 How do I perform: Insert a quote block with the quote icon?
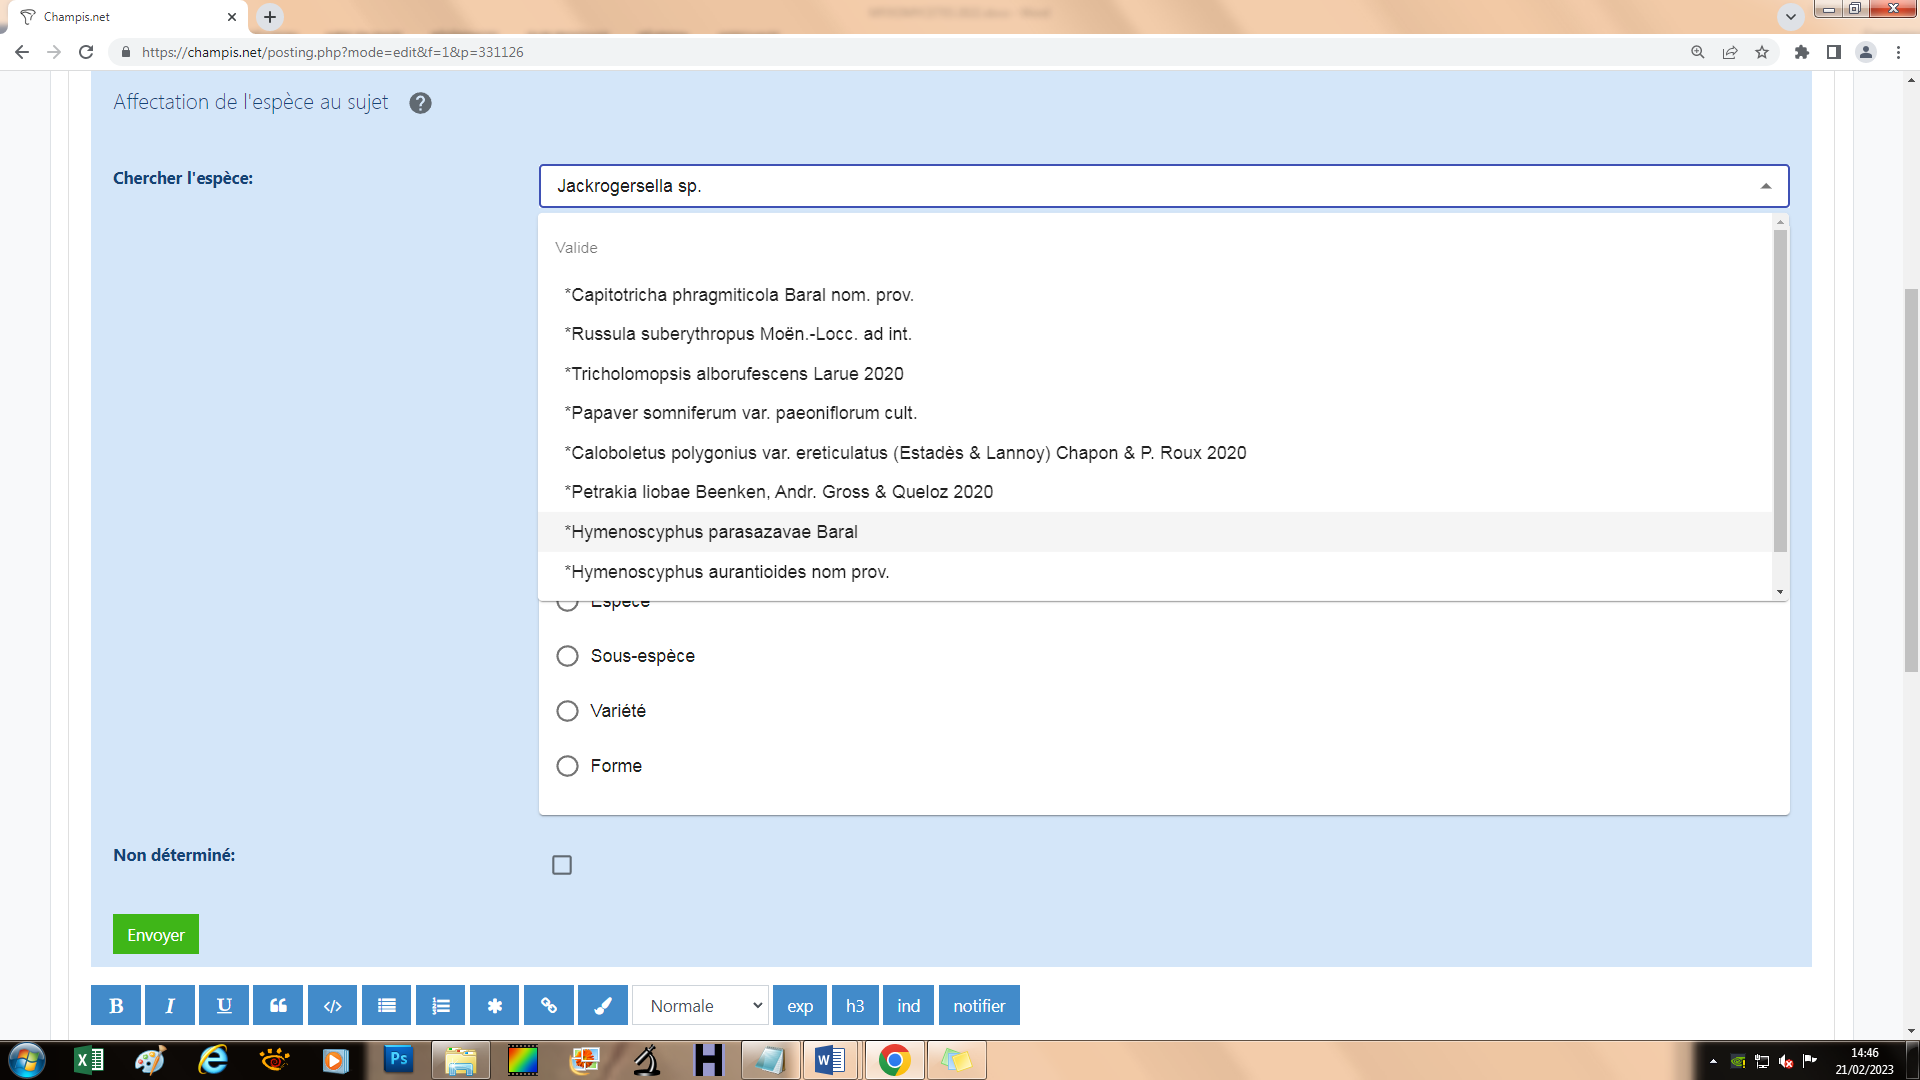point(278,1006)
